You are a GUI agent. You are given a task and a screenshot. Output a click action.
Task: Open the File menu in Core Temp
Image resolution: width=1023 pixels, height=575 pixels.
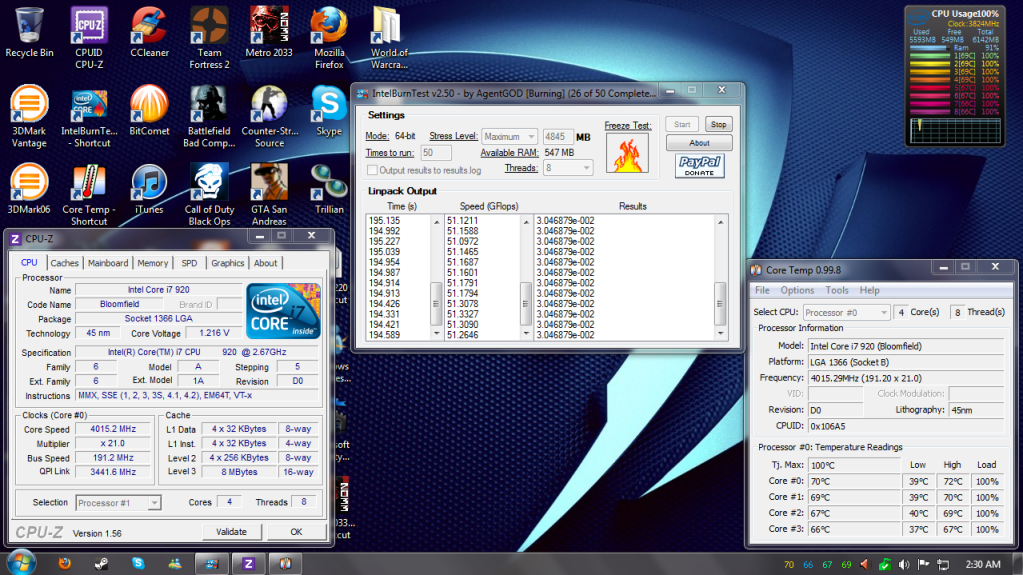762,290
